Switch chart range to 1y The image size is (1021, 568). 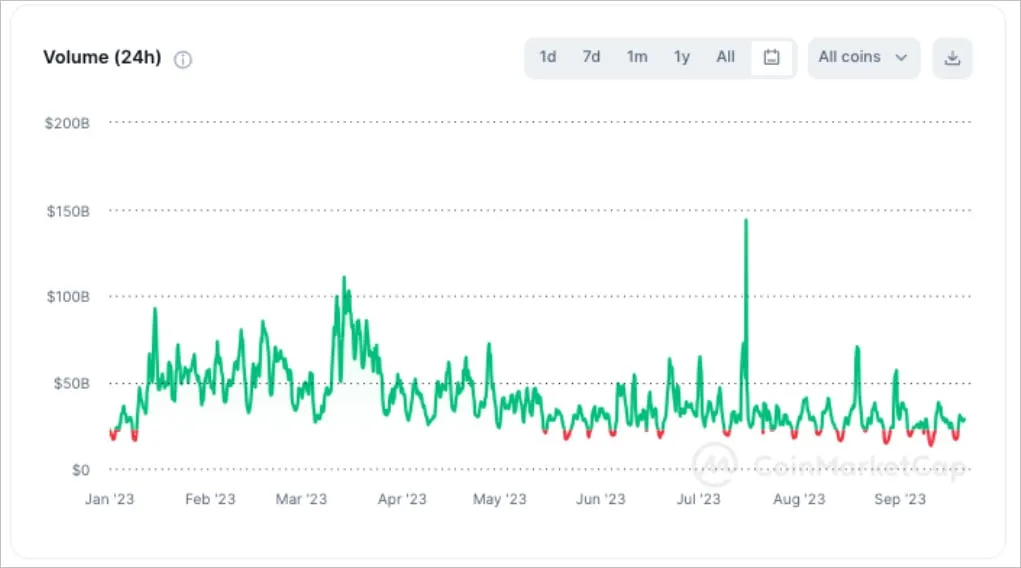pos(681,57)
